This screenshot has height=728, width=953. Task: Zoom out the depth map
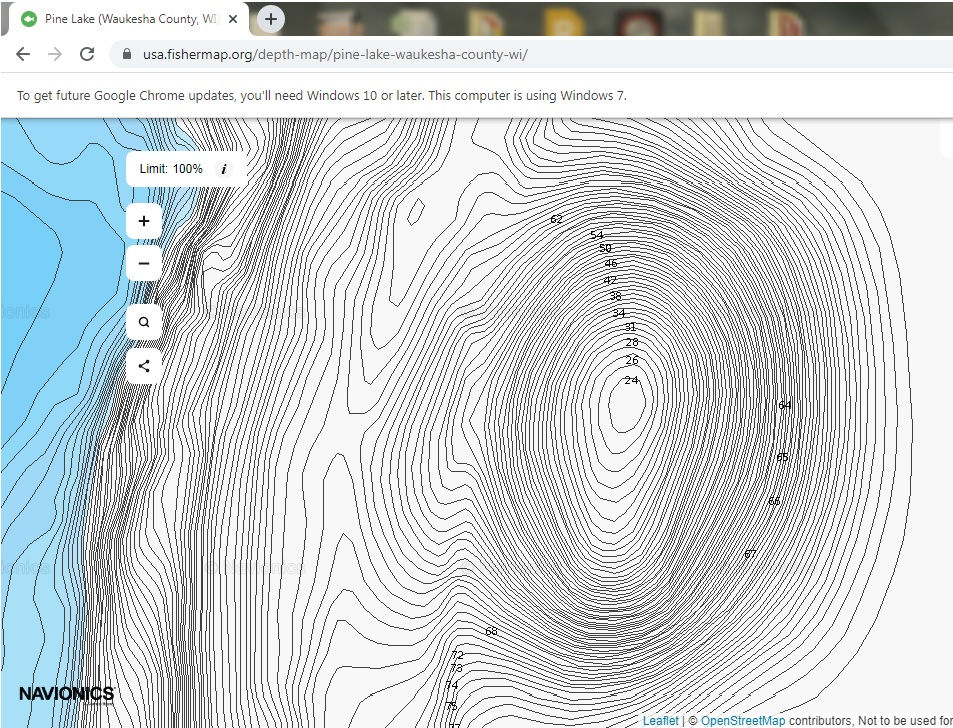point(144,263)
